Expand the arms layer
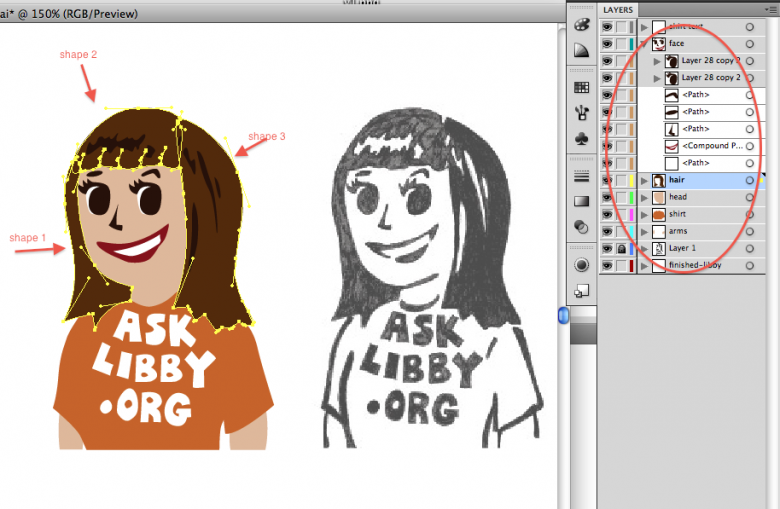This screenshot has width=780, height=509. point(644,232)
